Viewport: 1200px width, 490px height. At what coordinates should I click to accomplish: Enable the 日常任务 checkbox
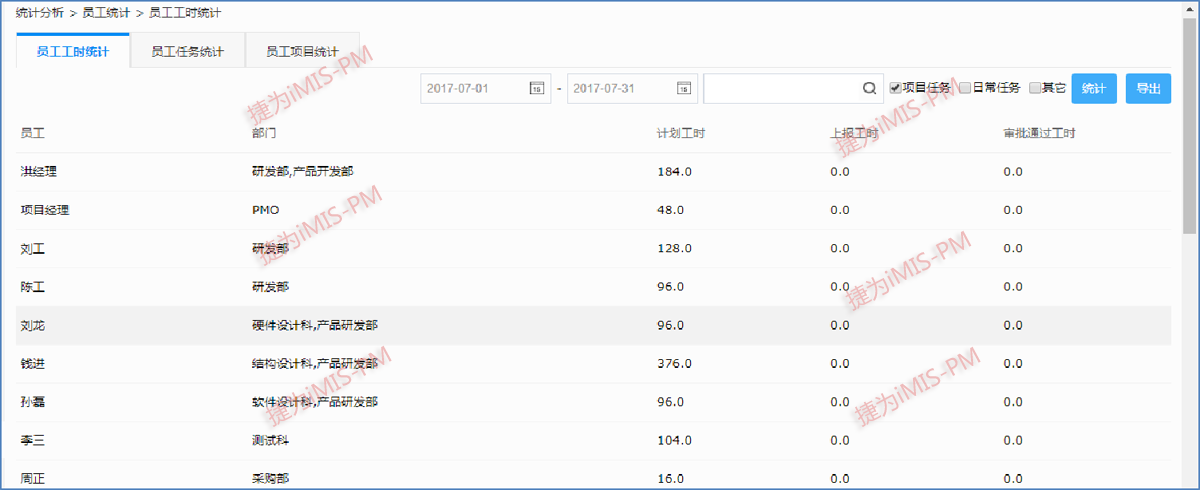tap(965, 88)
